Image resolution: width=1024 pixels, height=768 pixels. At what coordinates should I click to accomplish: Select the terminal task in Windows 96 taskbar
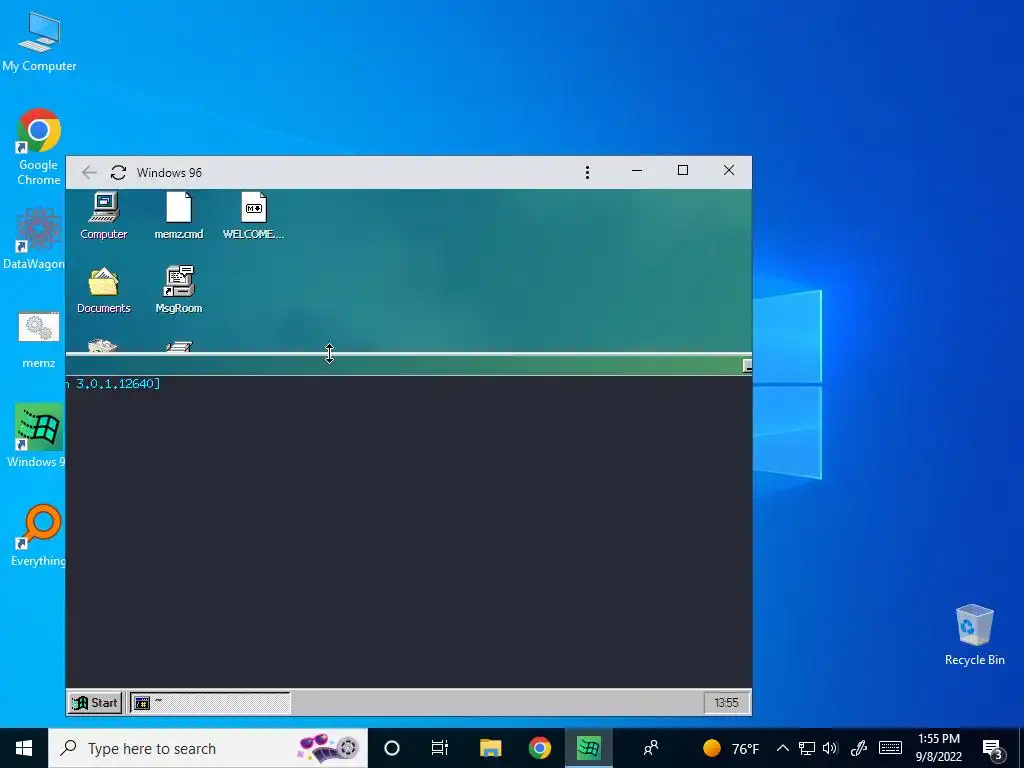coord(210,703)
